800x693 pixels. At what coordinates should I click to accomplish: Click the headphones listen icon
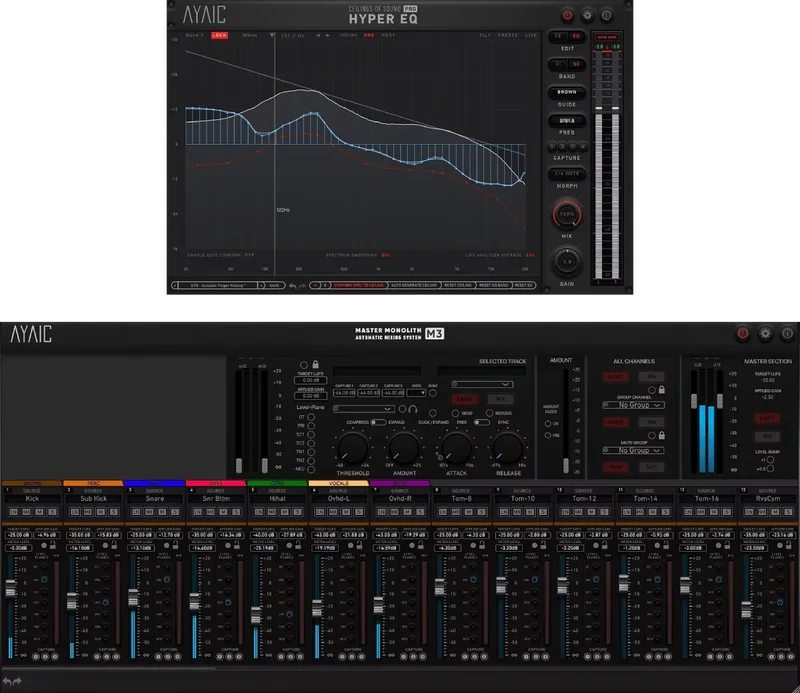coord(413,409)
